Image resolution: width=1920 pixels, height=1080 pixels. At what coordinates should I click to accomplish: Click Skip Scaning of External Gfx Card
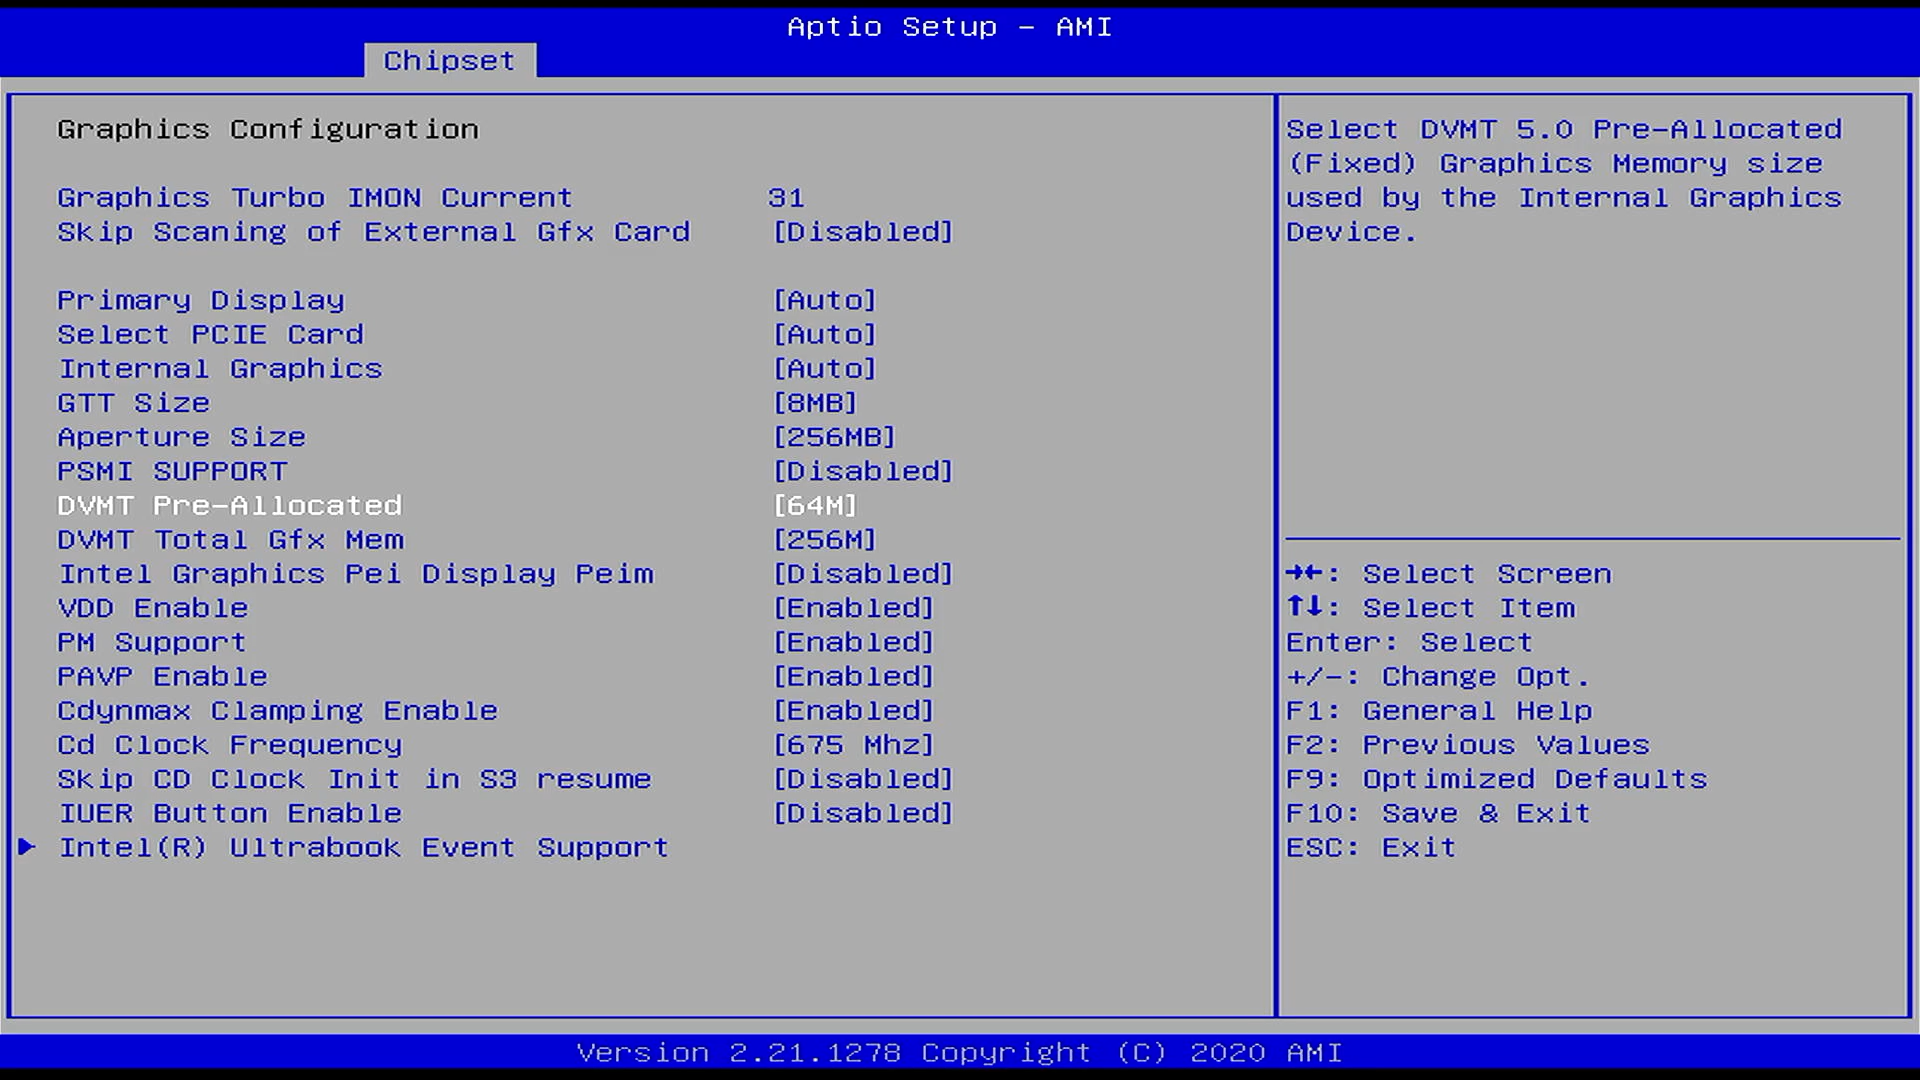pyautogui.click(x=373, y=232)
